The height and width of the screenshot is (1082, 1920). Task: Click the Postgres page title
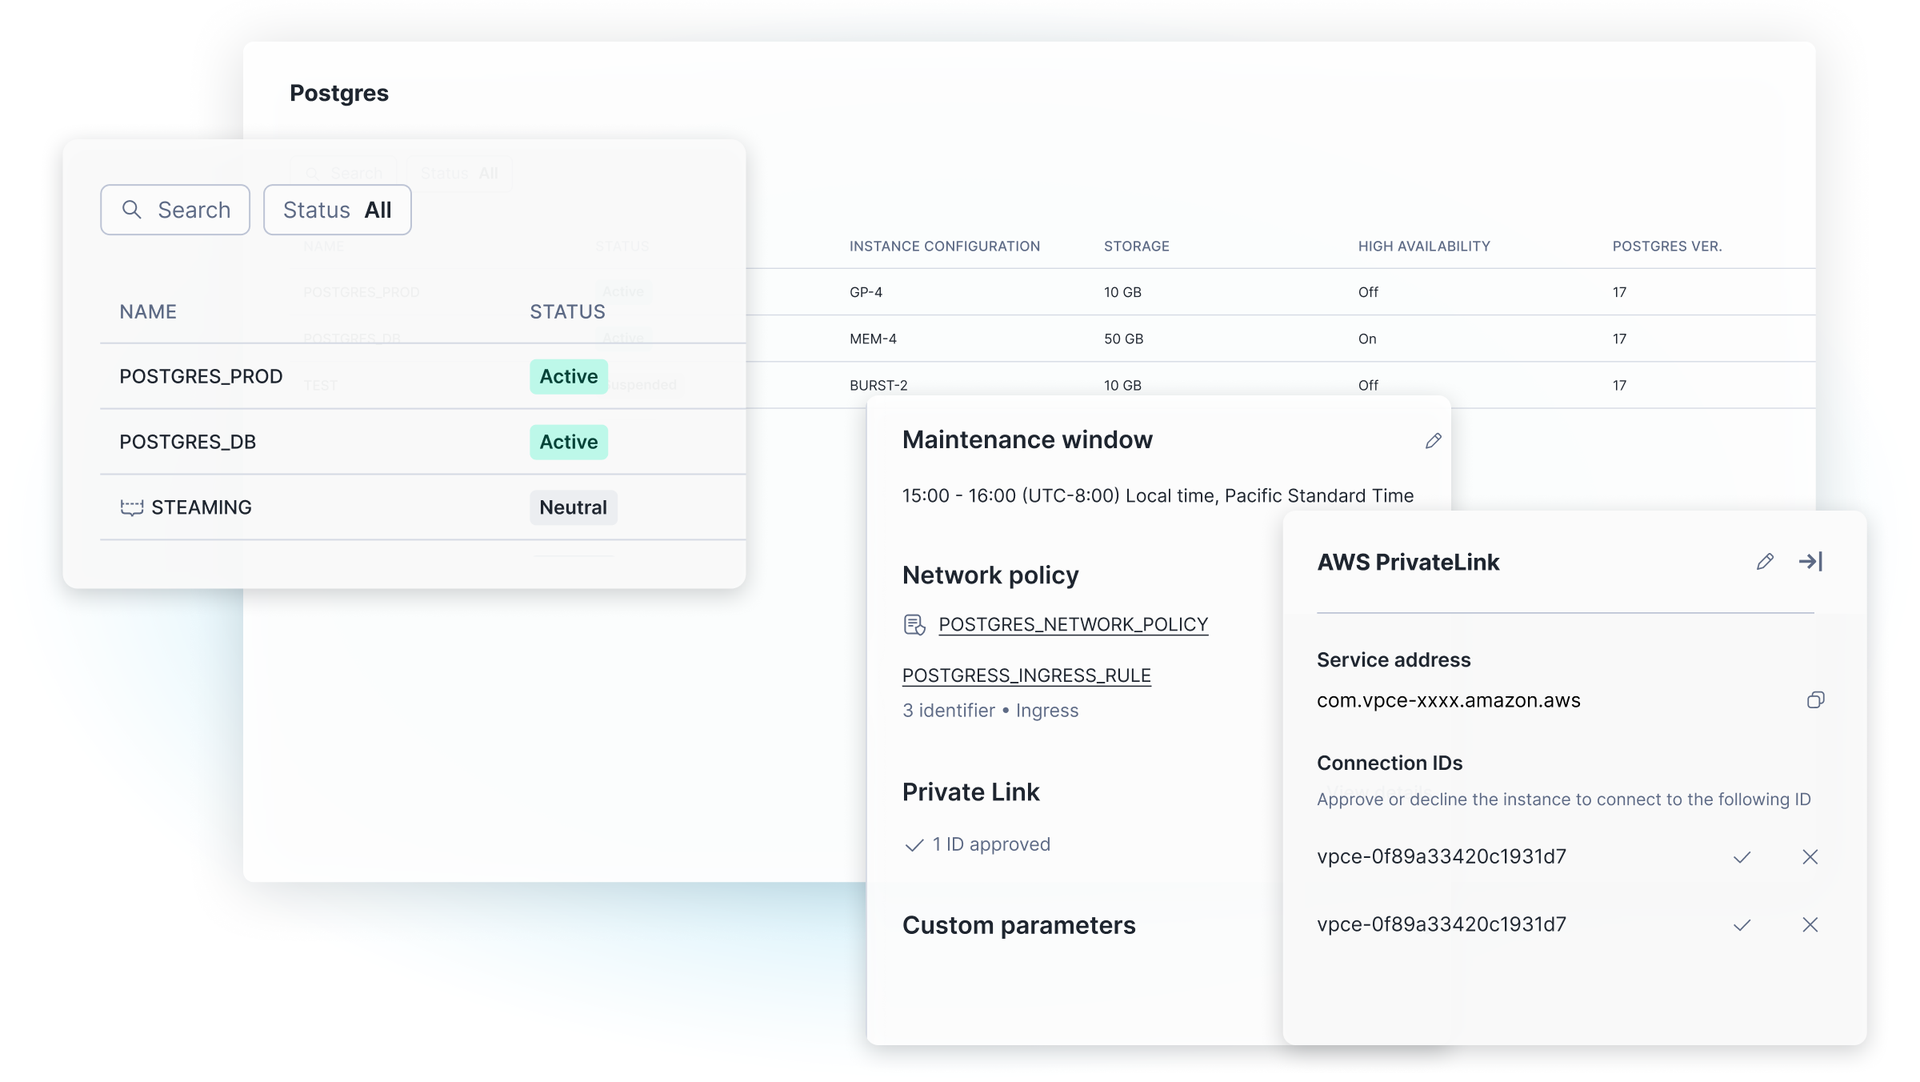tap(339, 93)
